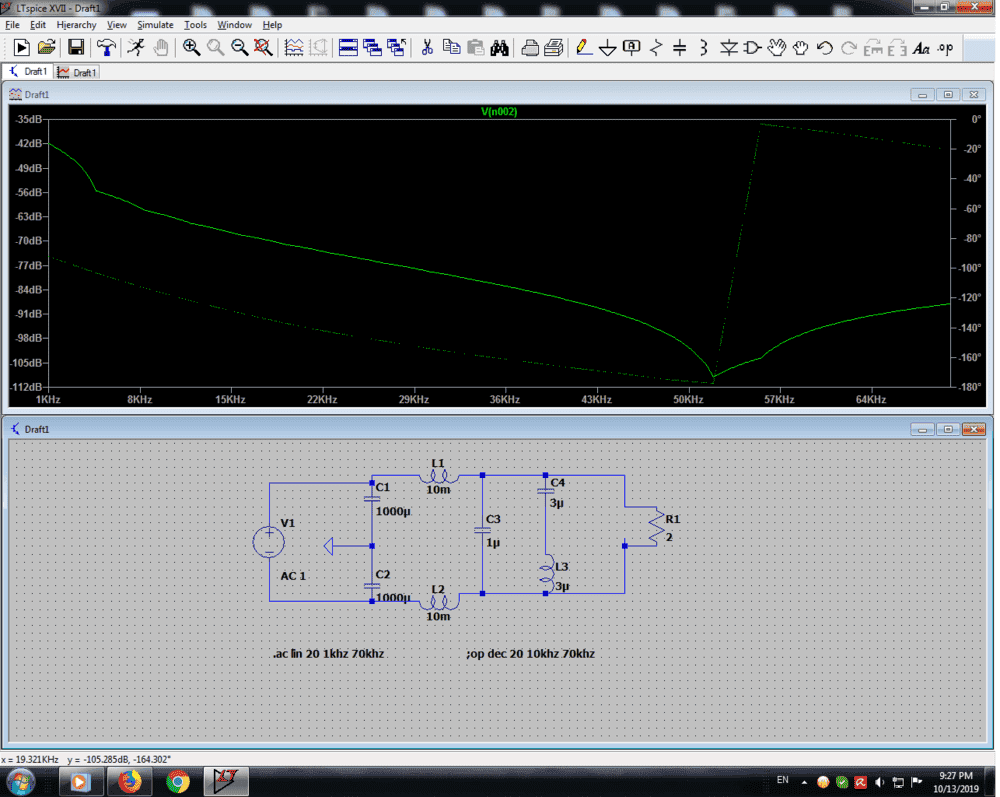The height and width of the screenshot is (797, 1000).
Task: Click the .ac lin directive text
Action: pos(328,653)
